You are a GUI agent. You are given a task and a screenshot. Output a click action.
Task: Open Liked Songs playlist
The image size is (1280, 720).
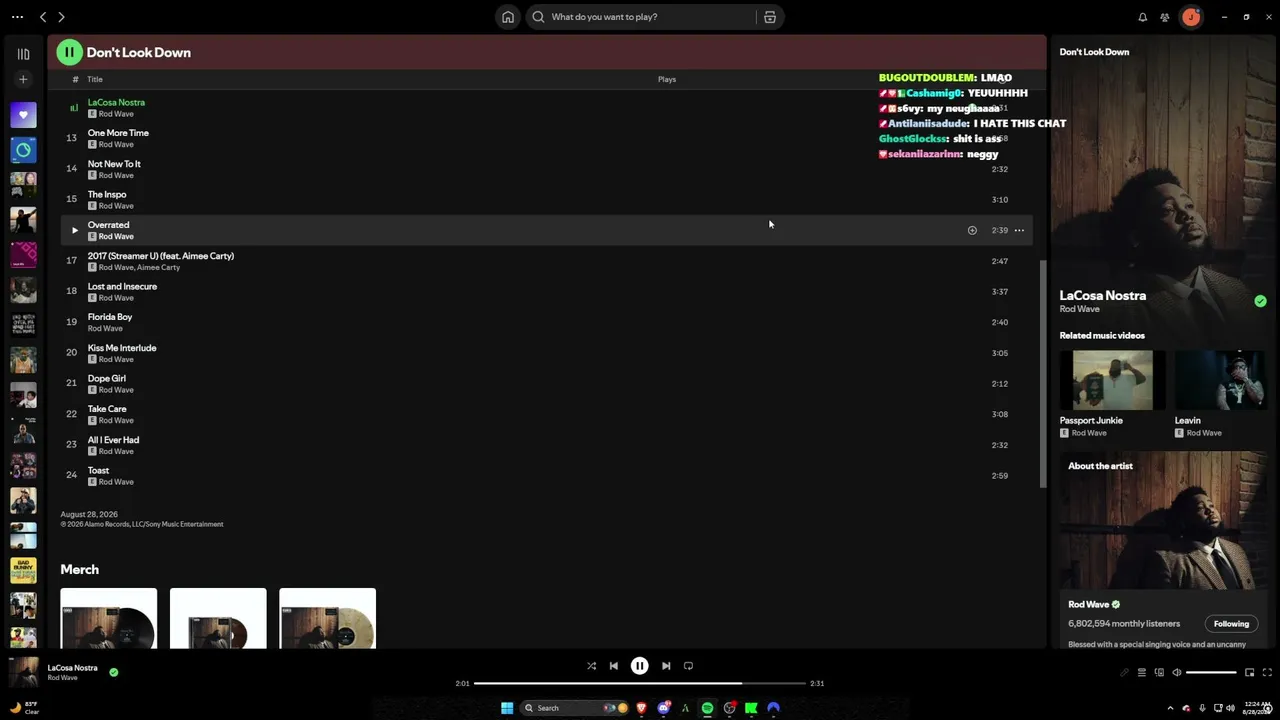point(23,115)
